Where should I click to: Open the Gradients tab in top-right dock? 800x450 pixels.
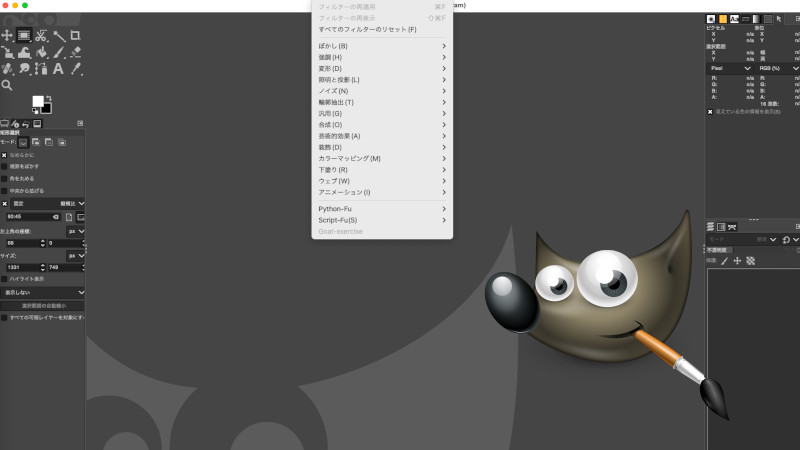coord(756,19)
